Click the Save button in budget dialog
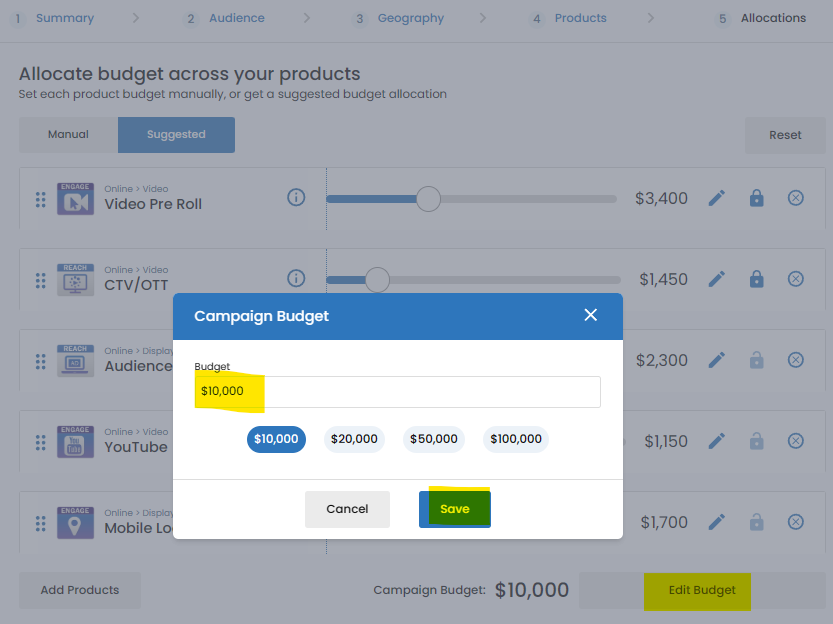 pyautogui.click(x=455, y=509)
